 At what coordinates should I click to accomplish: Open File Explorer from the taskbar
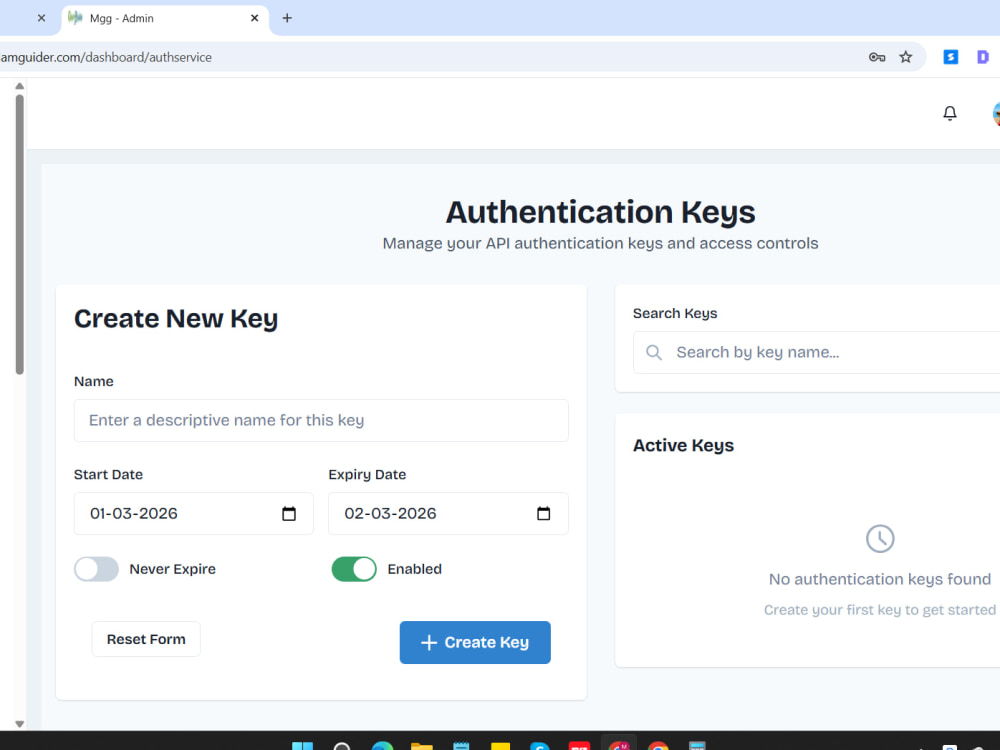click(422, 746)
